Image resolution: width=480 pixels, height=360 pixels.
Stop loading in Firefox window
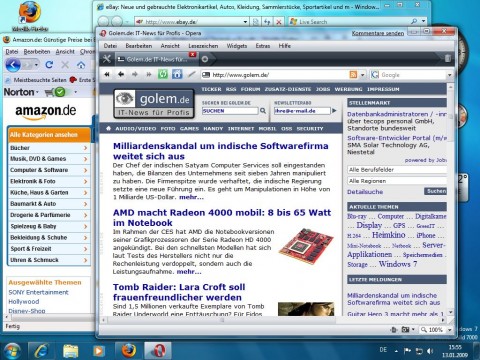pos(65,65)
